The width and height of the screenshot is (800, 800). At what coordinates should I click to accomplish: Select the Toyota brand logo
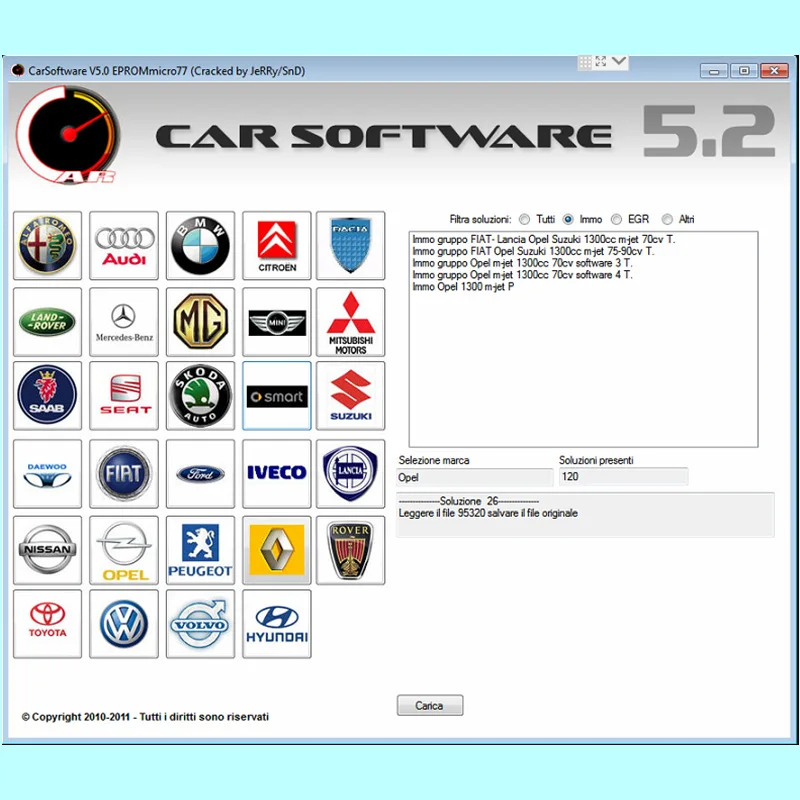point(47,624)
